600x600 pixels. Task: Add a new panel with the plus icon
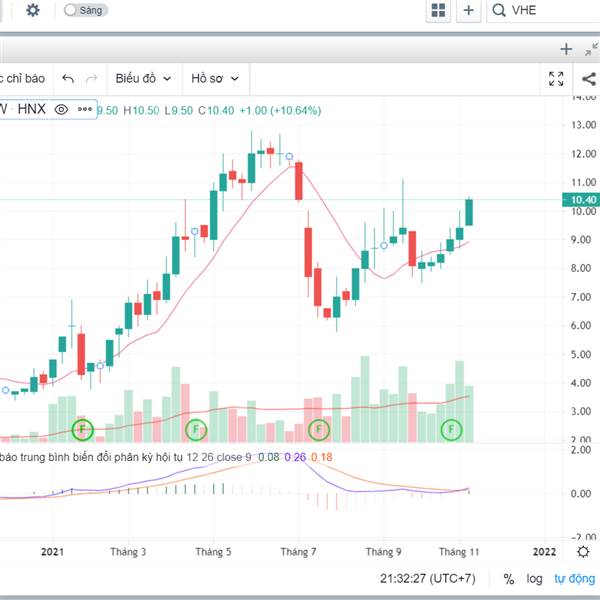pyautogui.click(x=566, y=49)
